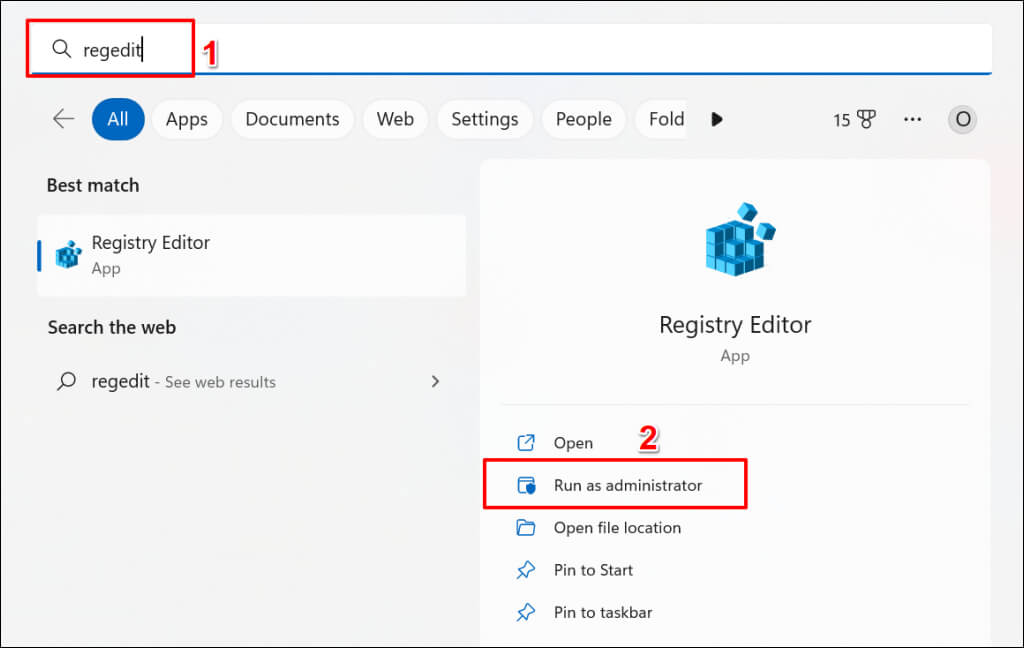Image resolution: width=1024 pixels, height=648 pixels.
Task: Select Open file location
Action: 616,527
